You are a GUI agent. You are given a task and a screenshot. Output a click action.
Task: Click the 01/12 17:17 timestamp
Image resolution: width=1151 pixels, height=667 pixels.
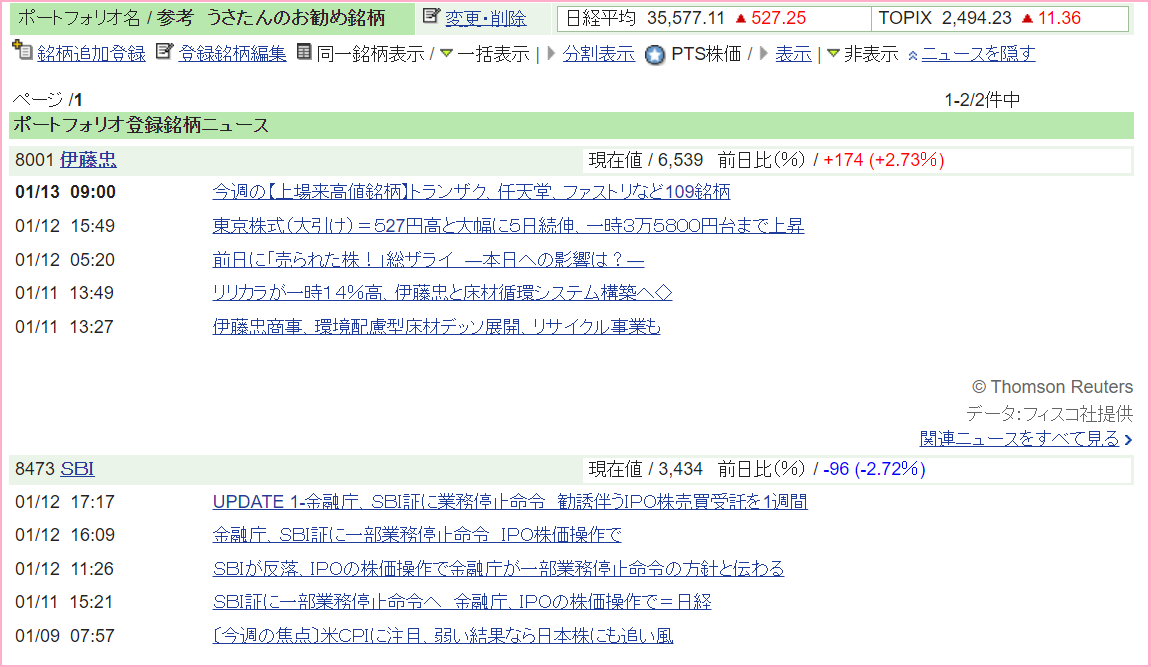pos(65,502)
